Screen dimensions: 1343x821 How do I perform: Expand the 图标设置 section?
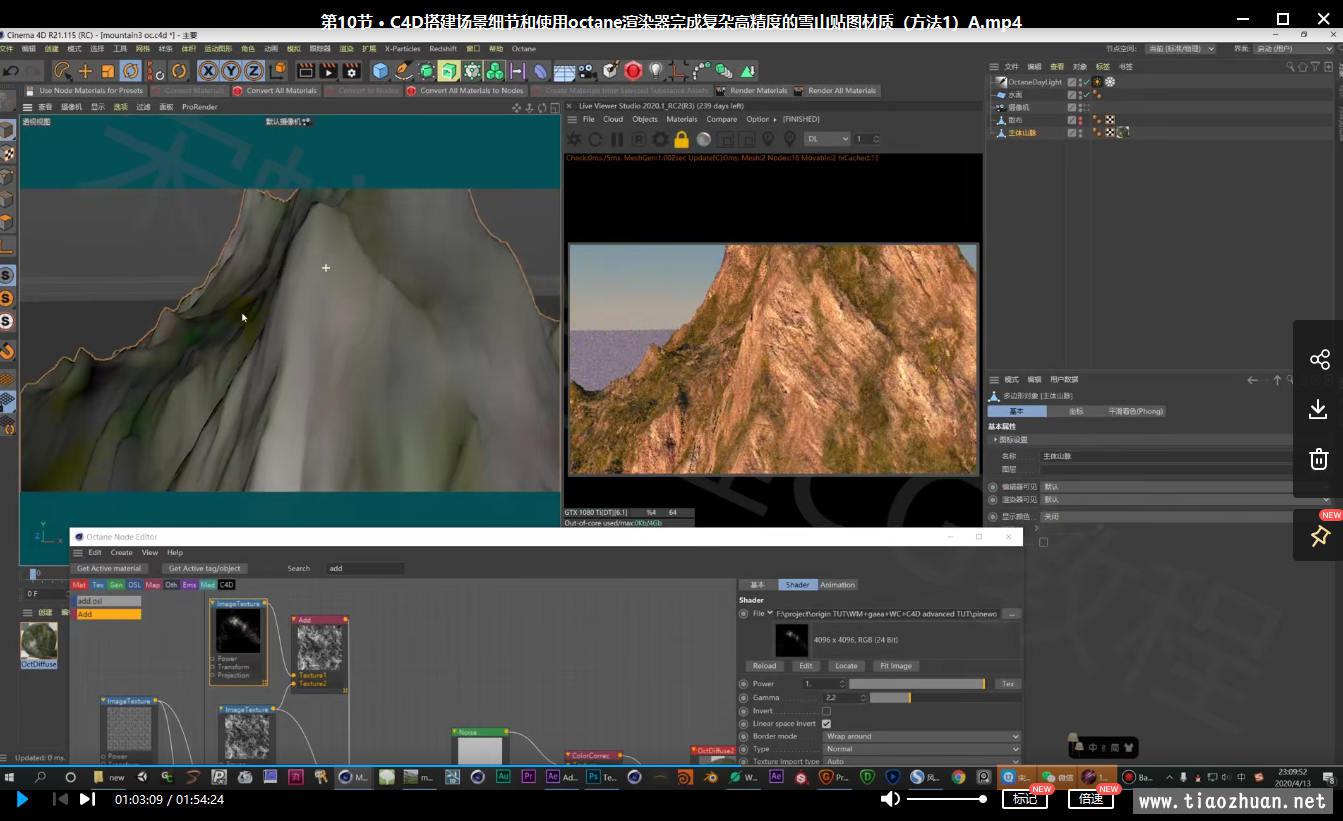(x=1011, y=440)
